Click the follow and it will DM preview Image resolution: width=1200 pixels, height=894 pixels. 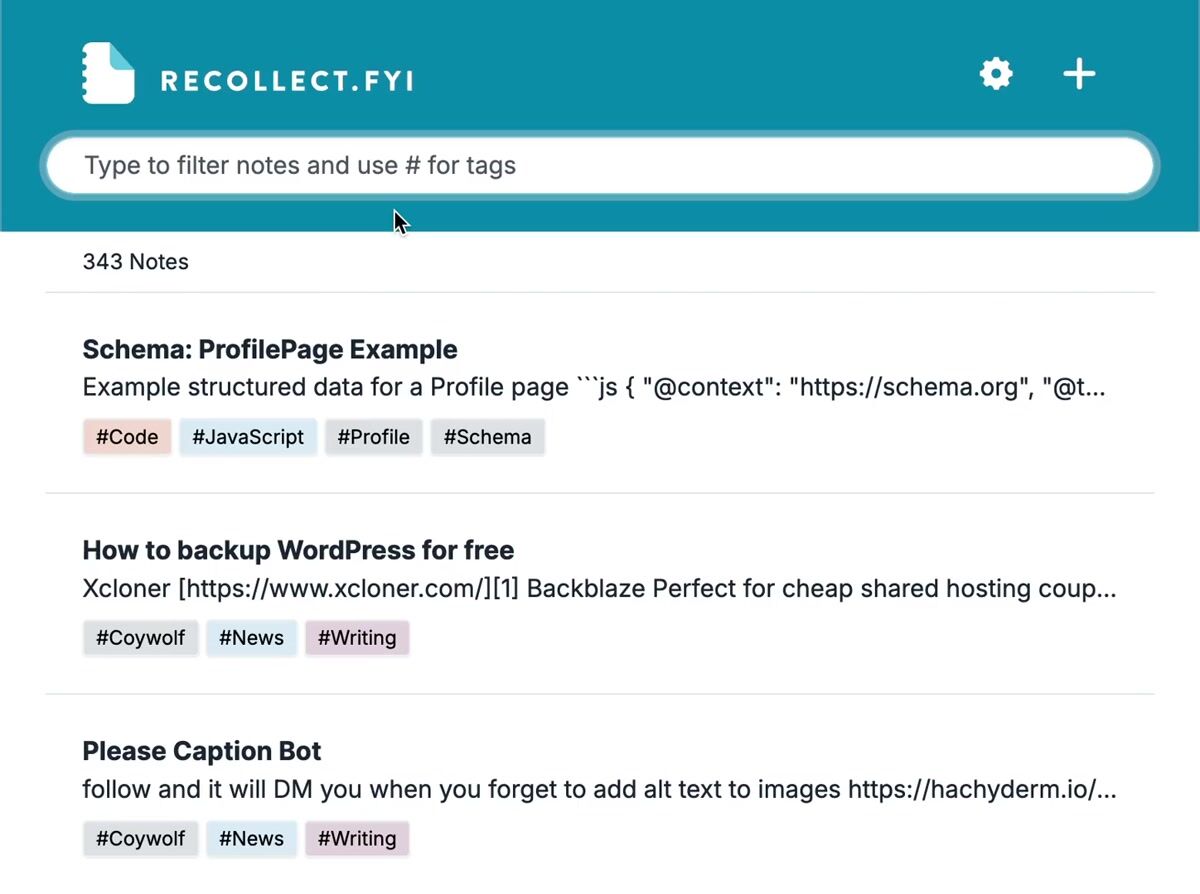pos(599,789)
